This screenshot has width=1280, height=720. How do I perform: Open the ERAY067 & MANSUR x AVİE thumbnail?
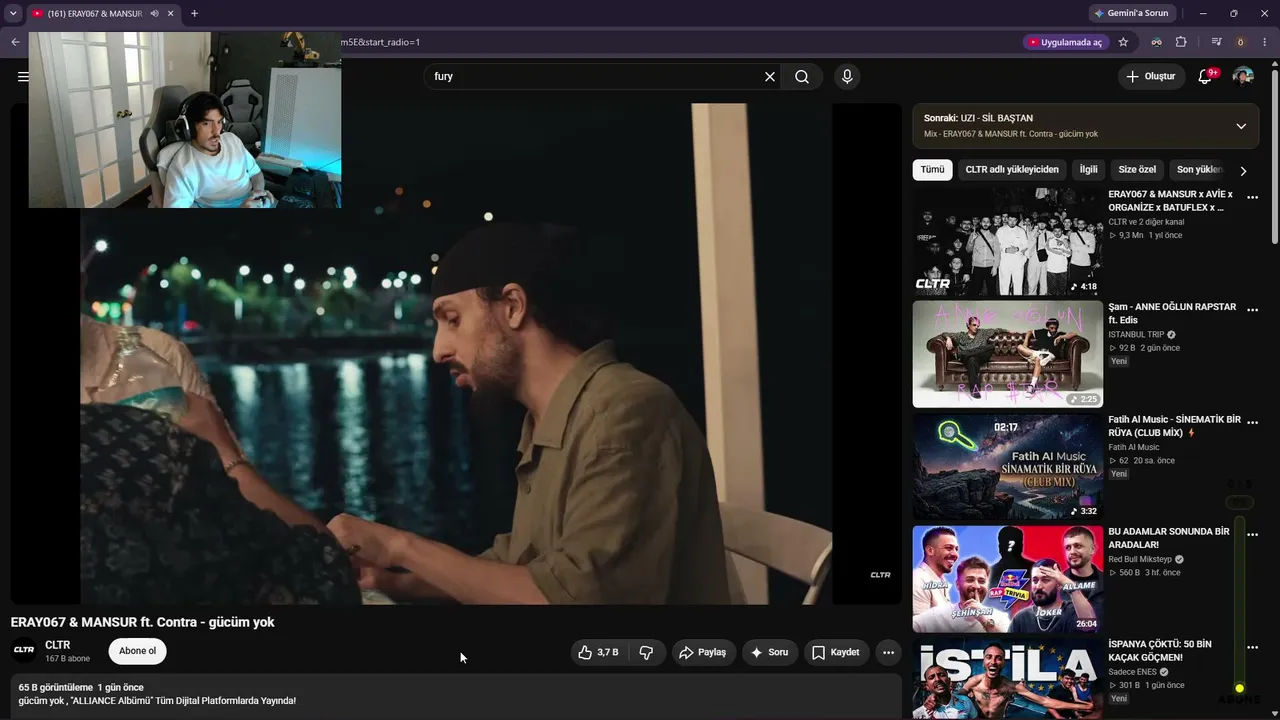(x=1007, y=241)
